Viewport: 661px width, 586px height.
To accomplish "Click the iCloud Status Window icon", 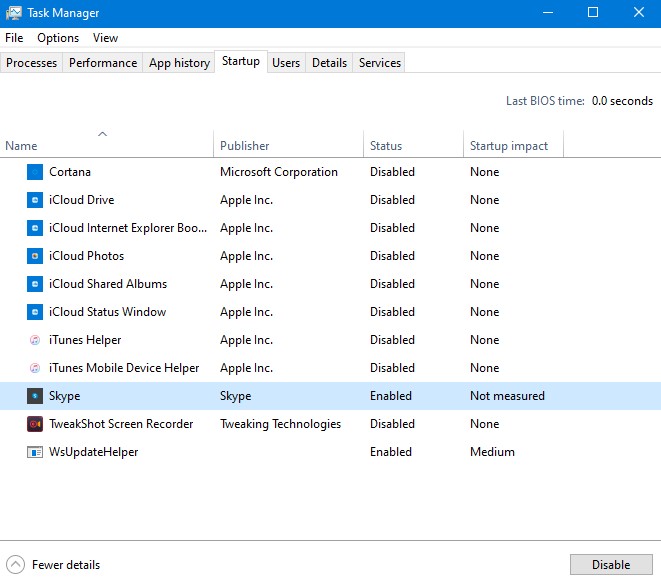I will tap(35, 312).
